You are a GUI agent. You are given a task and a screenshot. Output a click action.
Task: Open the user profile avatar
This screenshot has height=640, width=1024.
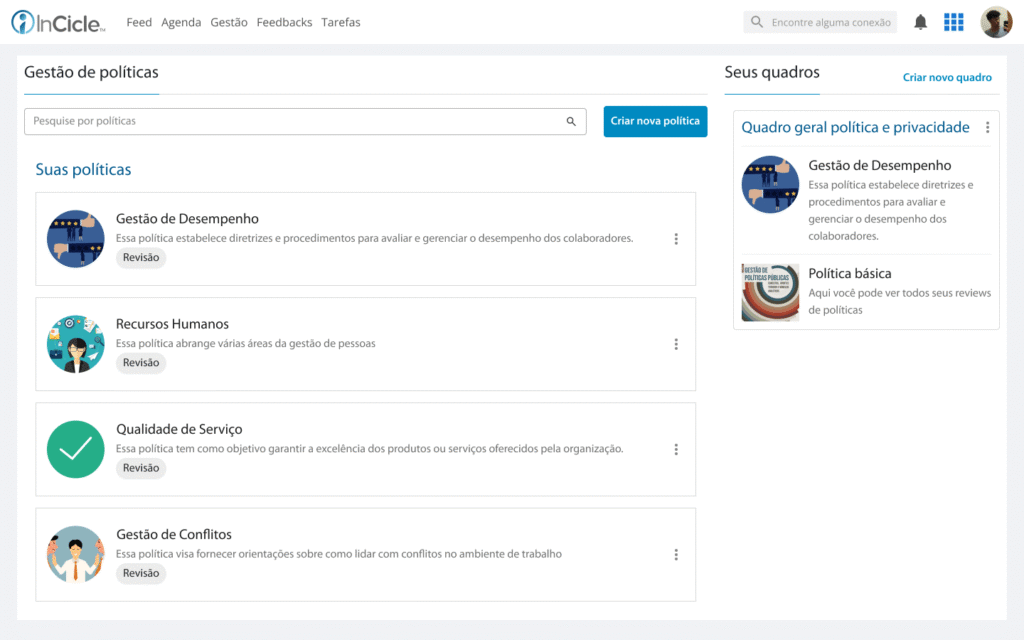tap(996, 22)
